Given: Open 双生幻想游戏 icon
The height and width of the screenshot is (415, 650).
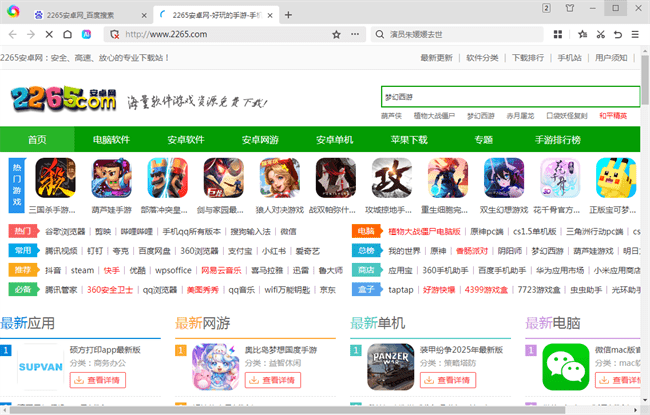Looking at the screenshot, I should pos(504,177).
